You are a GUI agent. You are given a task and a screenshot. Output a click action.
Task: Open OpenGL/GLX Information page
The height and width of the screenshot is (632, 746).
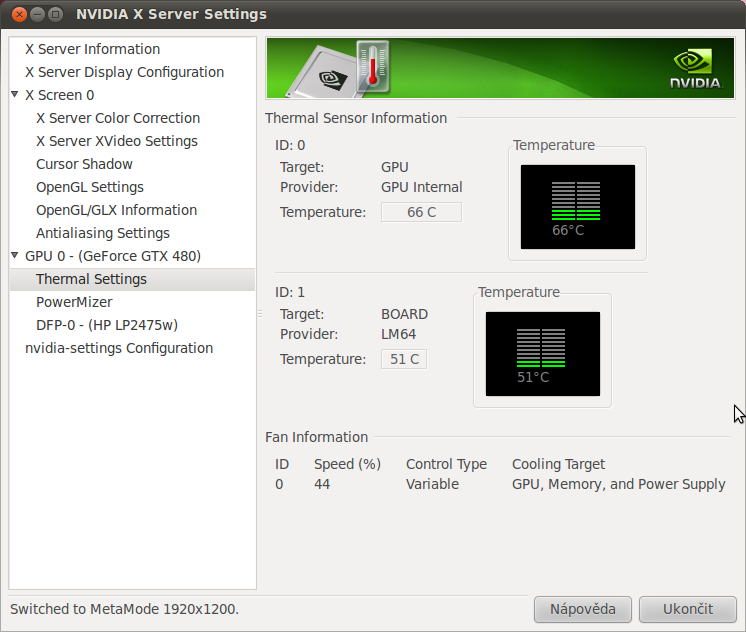(x=117, y=210)
